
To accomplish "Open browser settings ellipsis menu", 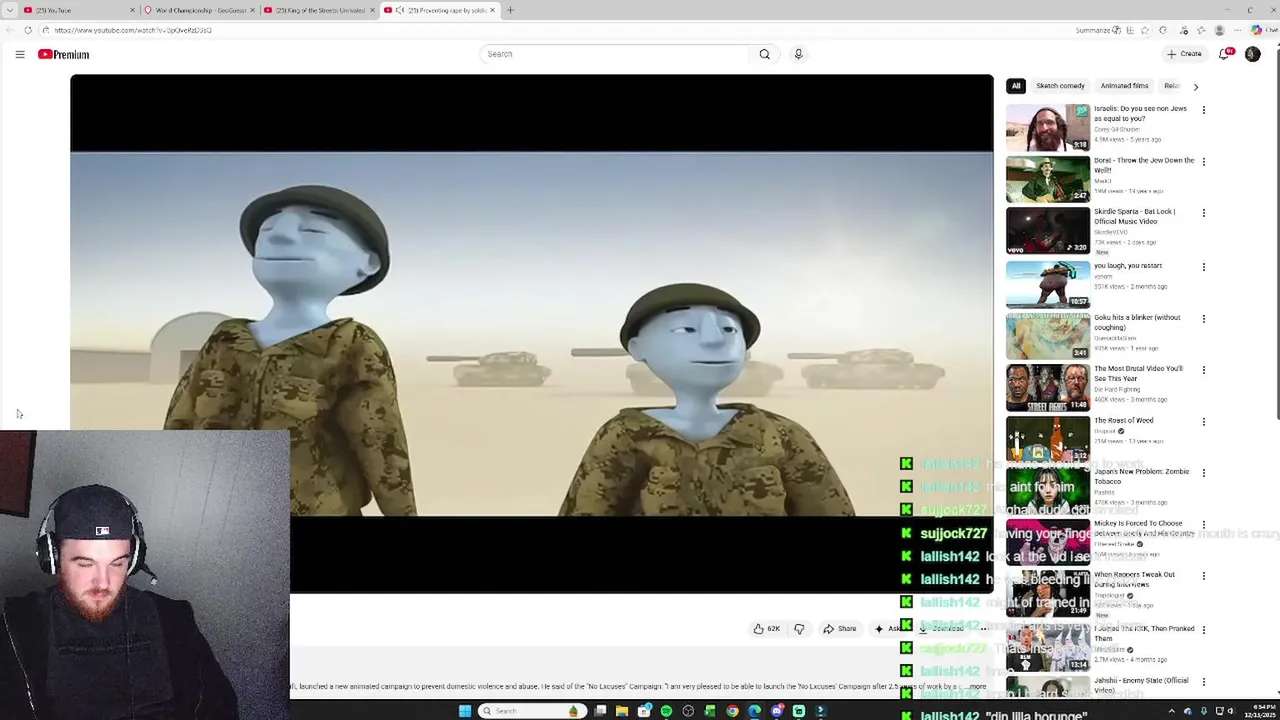I will [1237, 30].
